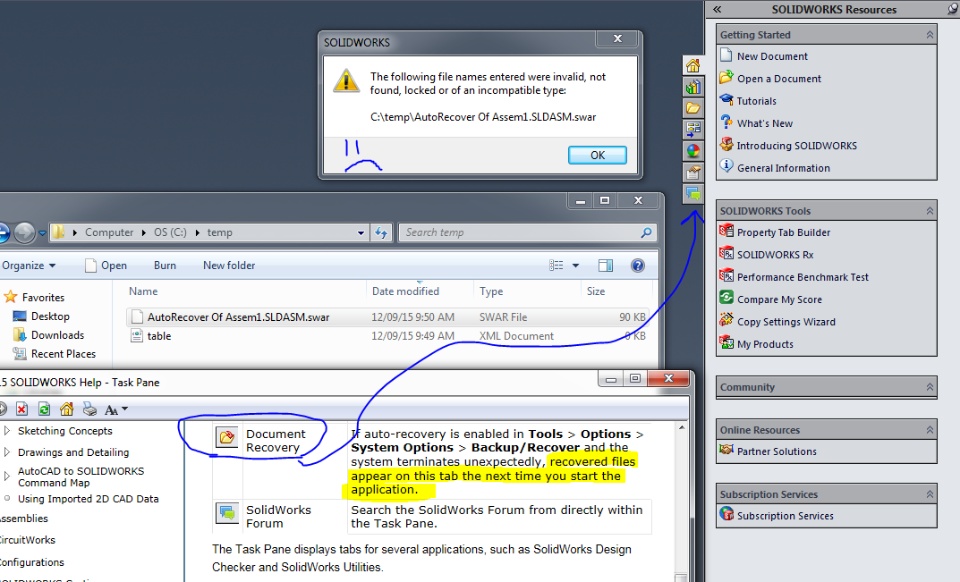Run Performance Benchmark Test
This screenshot has height=582, width=960.
tap(803, 277)
